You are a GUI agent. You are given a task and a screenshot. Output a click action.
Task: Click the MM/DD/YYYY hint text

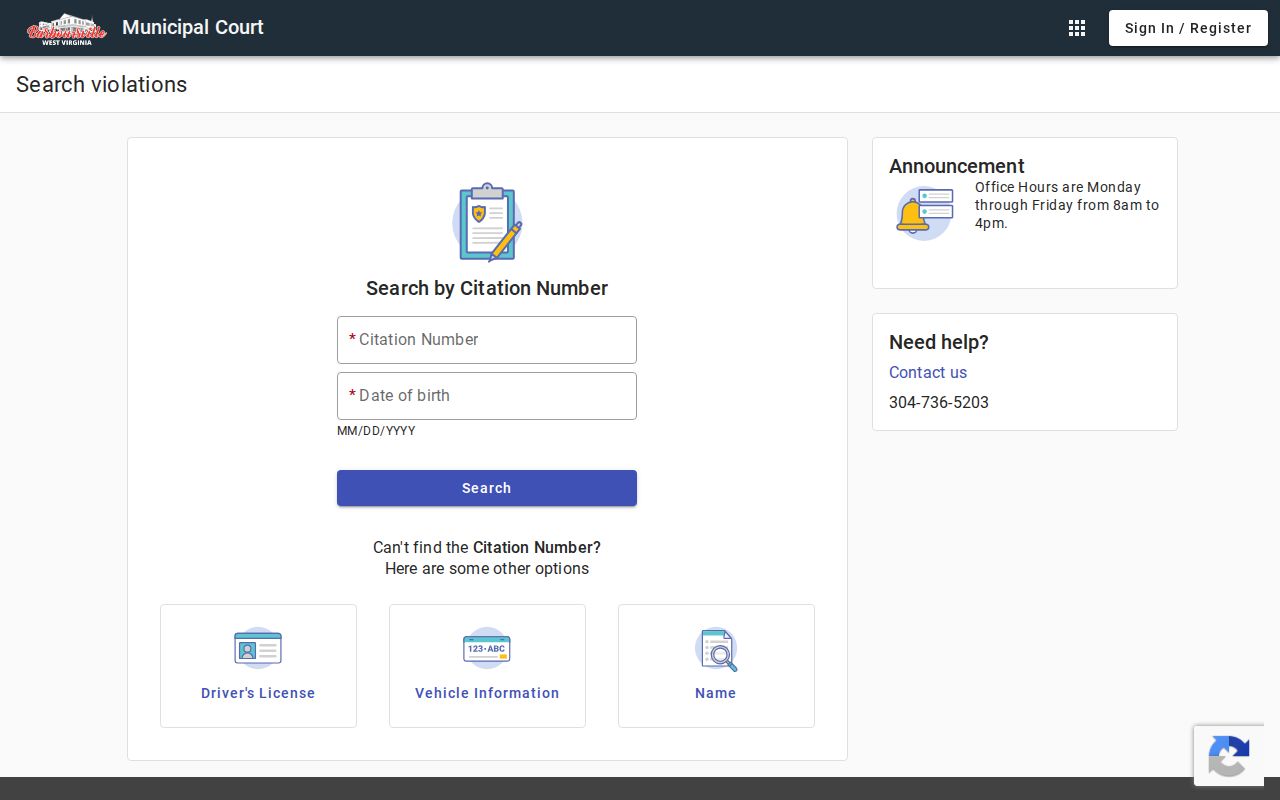[x=376, y=431]
